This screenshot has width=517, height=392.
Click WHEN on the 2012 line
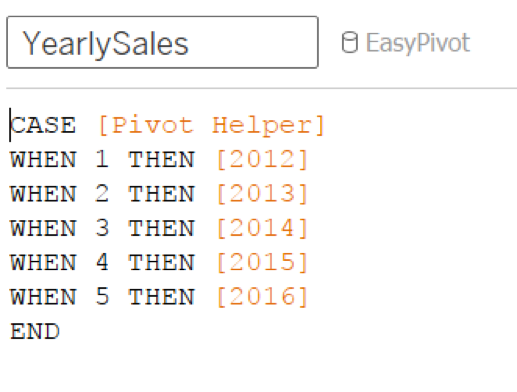click(x=44, y=160)
